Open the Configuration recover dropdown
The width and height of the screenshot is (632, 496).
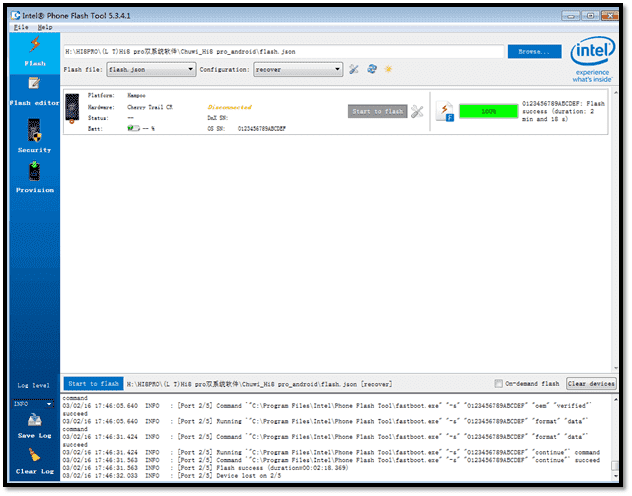point(298,70)
